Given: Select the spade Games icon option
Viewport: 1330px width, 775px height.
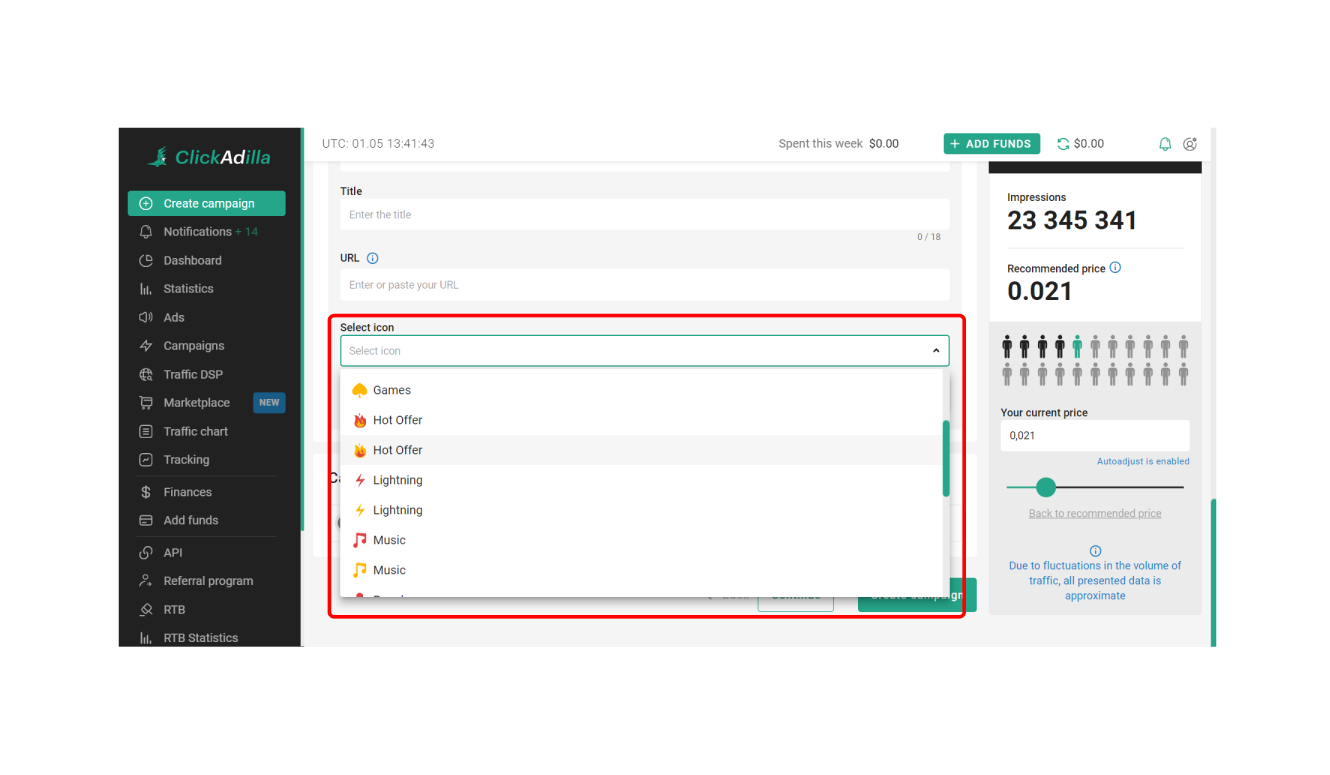Looking at the screenshot, I should [392, 390].
